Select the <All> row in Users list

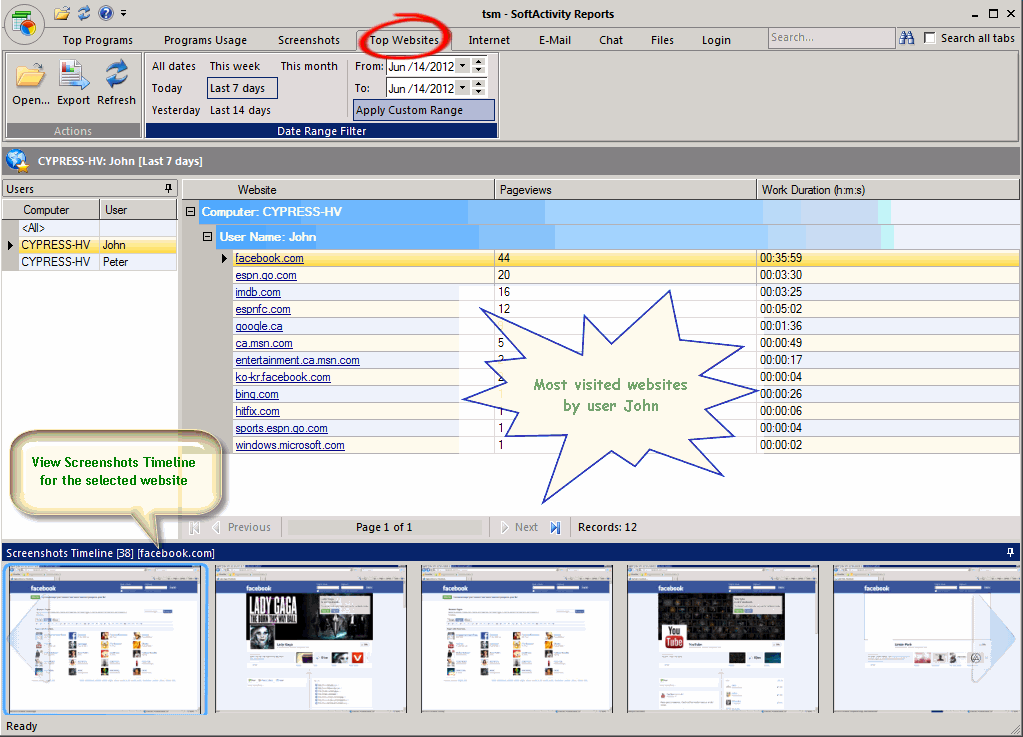point(89,228)
